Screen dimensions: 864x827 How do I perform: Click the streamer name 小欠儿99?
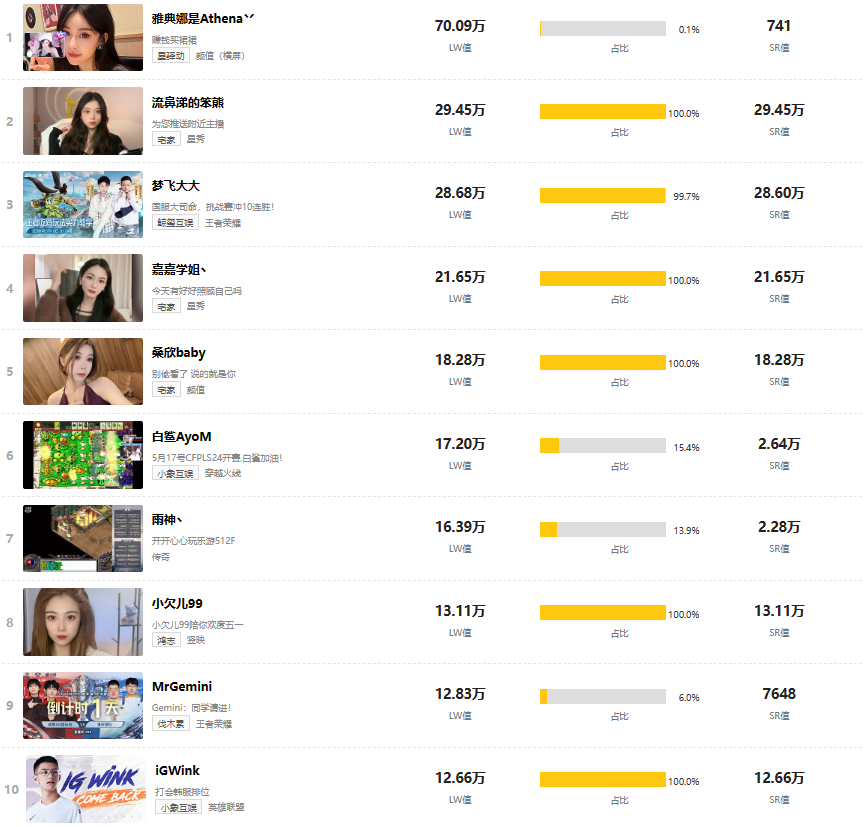point(177,603)
